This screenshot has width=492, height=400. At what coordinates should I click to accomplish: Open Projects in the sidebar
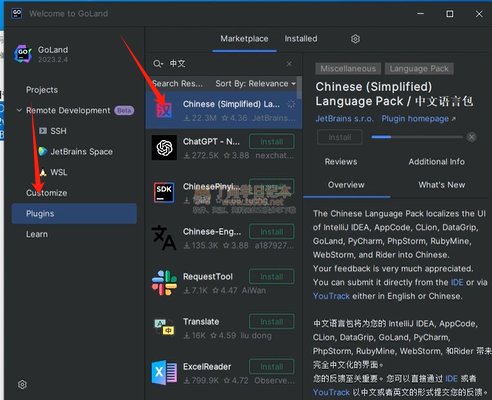[x=42, y=90]
